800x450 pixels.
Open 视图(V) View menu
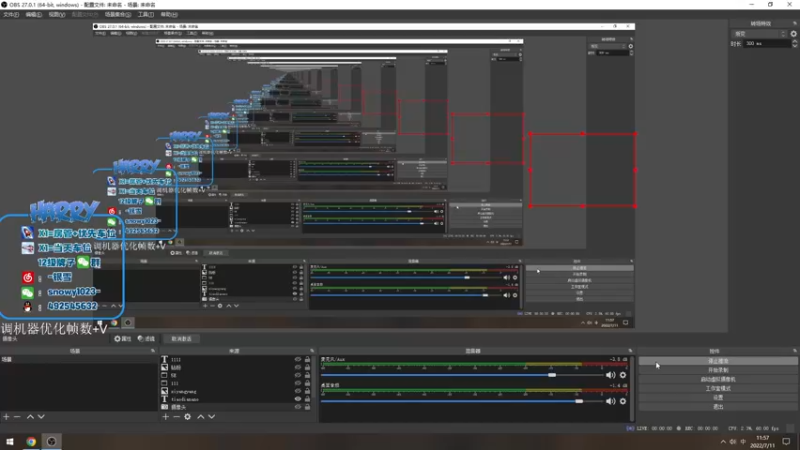point(57,15)
